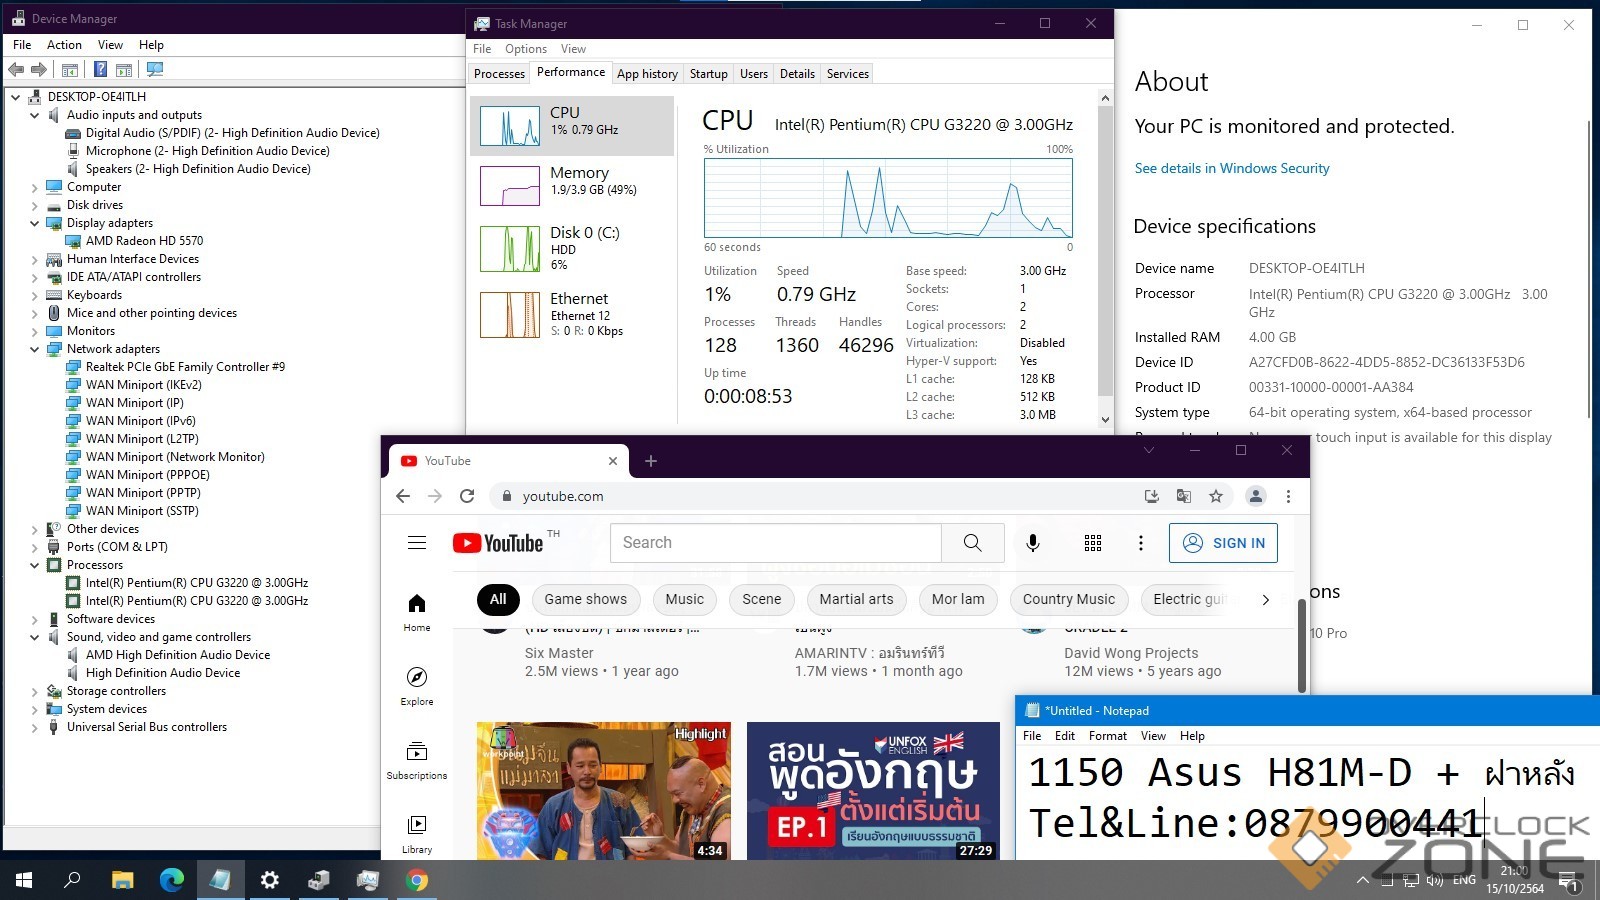This screenshot has width=1600, height=900.
Task: Open YouTube hamburger guide menu
Action: pos(417,543)
